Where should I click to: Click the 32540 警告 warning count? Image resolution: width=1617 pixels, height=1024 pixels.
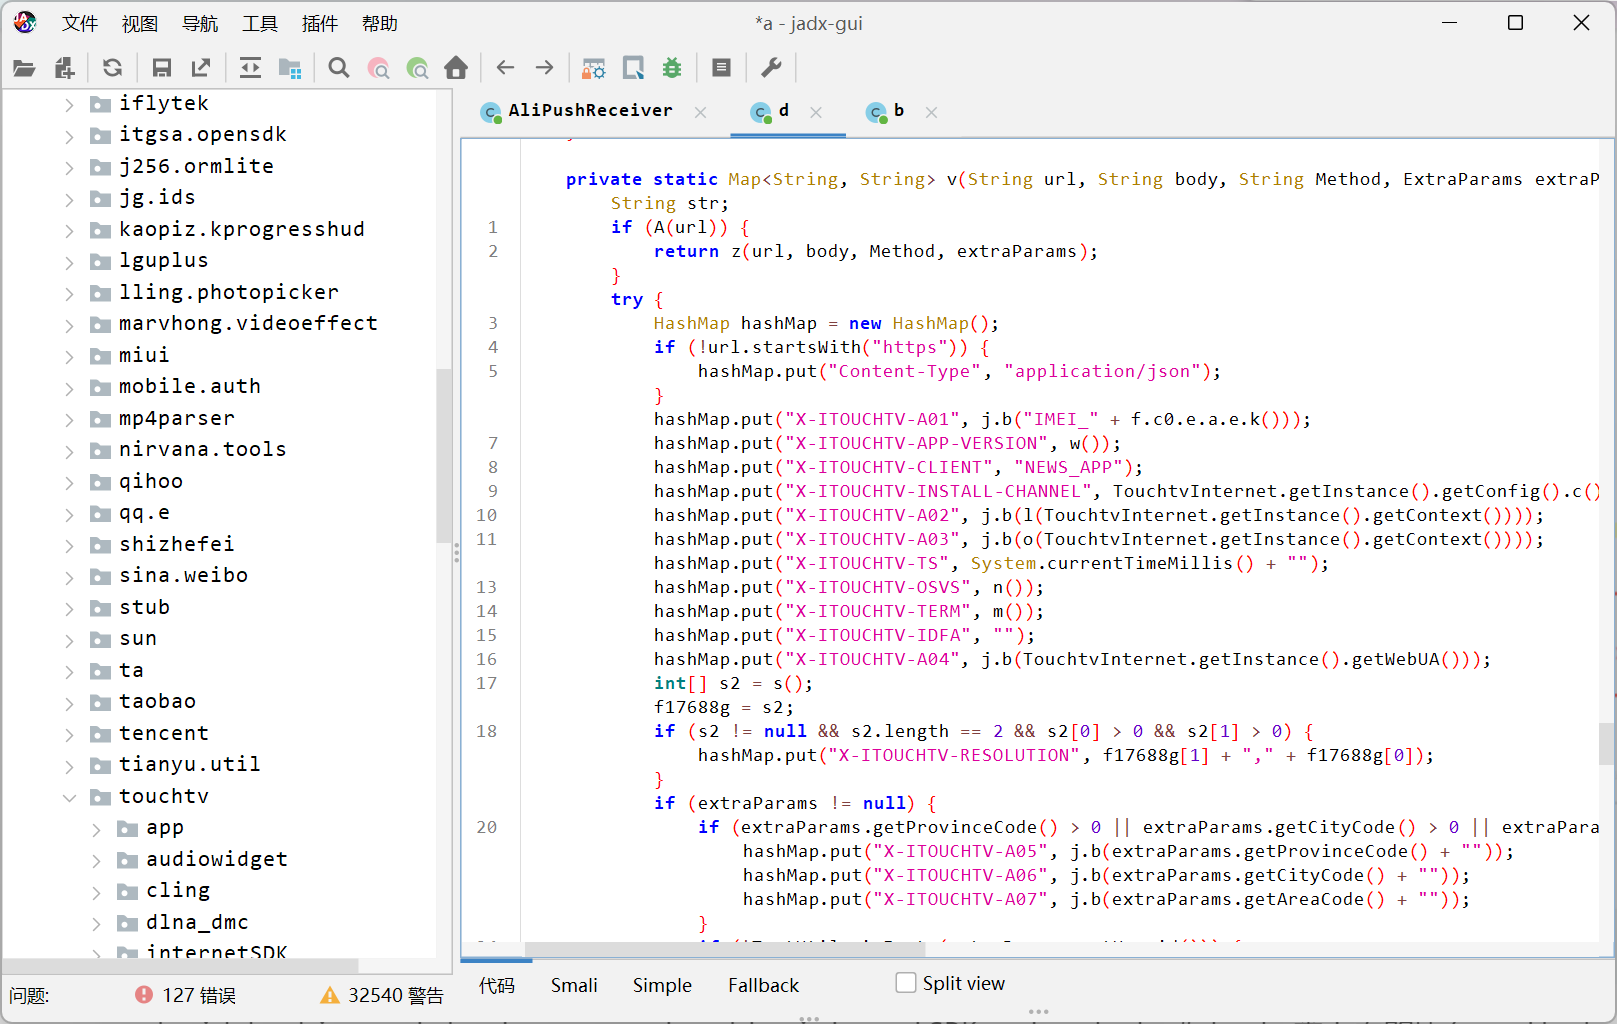point(396,995)
